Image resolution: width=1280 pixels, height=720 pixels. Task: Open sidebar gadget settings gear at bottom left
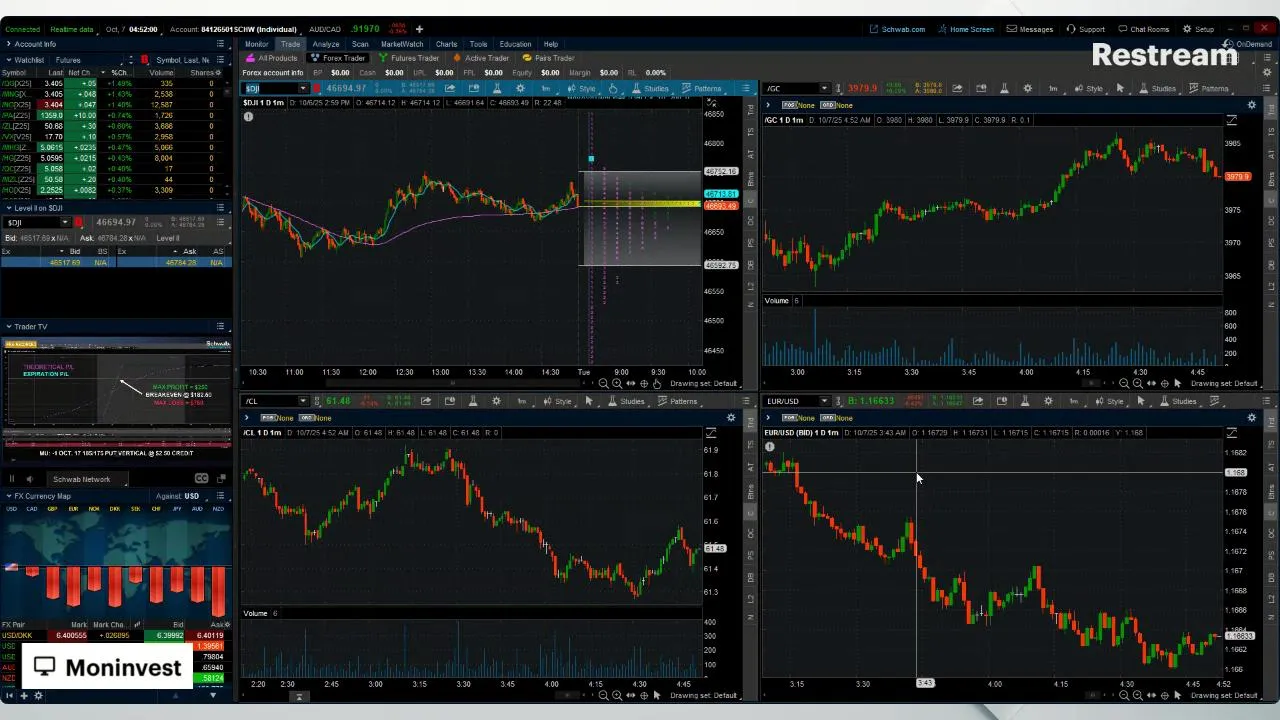click(38, 696)
